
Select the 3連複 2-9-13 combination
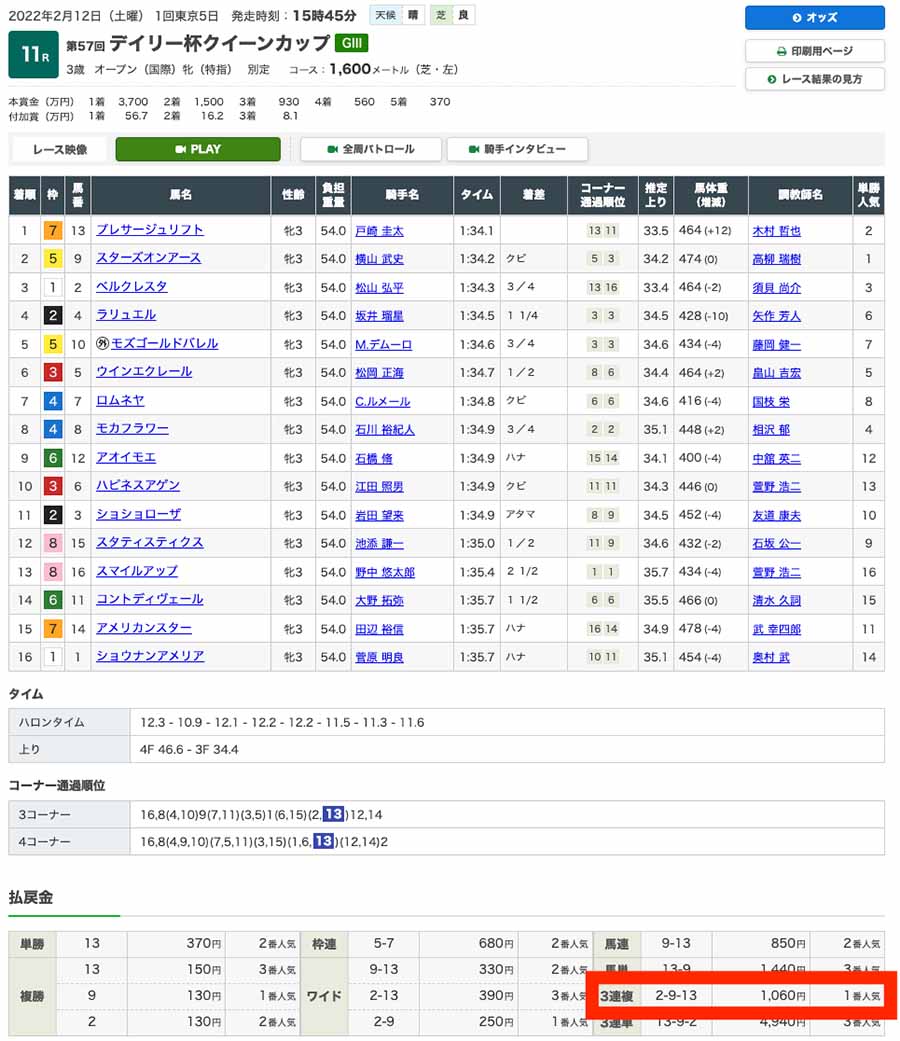(676, 995)
